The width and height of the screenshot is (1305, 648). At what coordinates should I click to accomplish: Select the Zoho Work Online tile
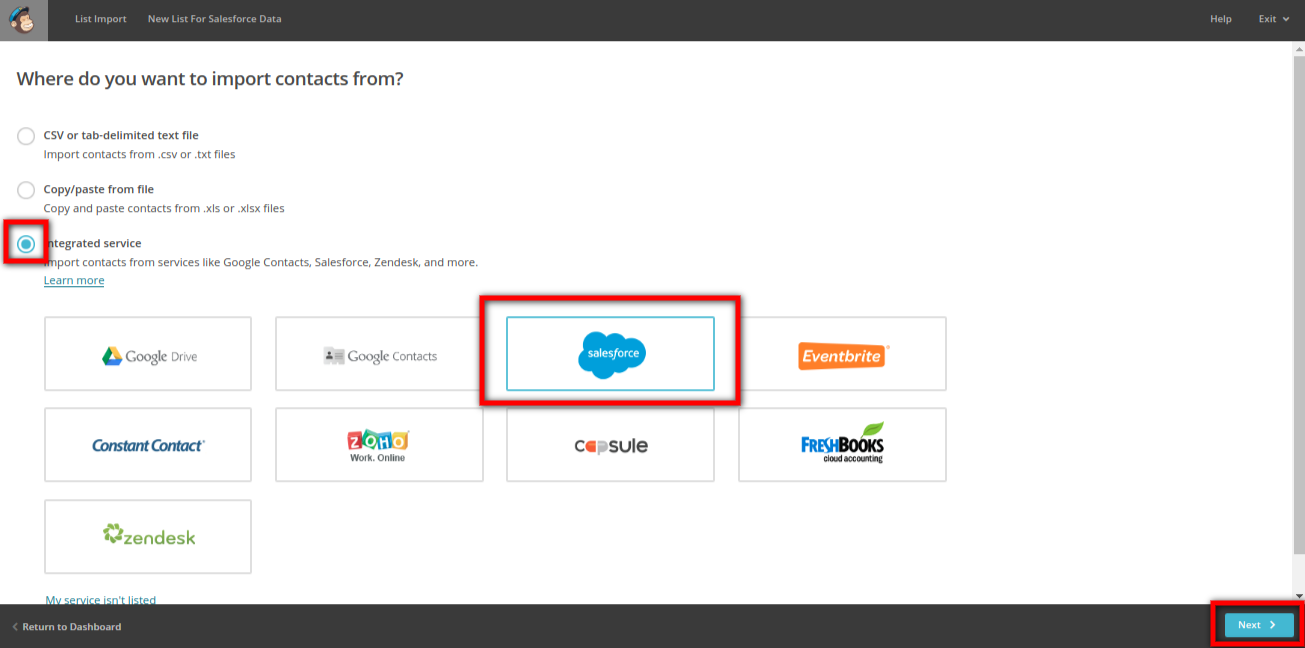(x=379, y=445)
